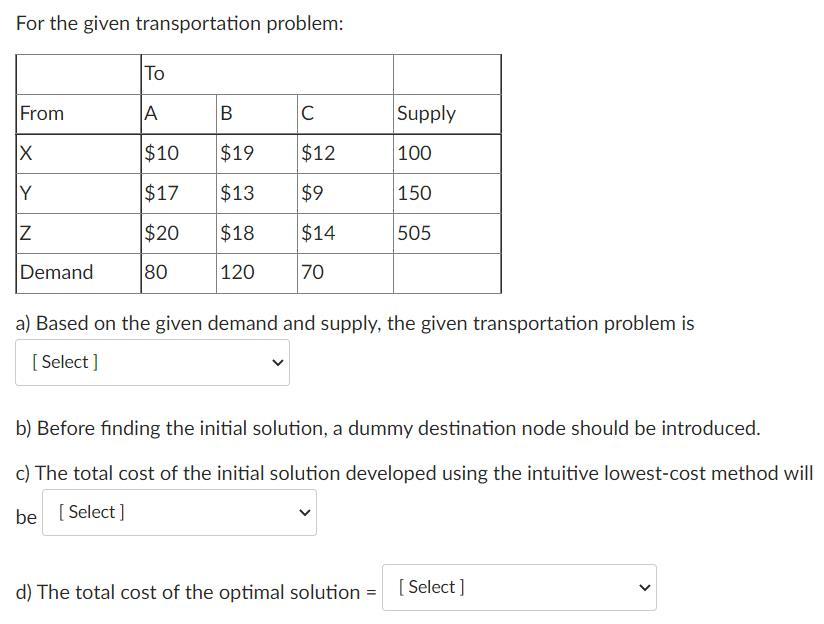Click the $14 cost cell in row Z
Screen dimensions: 824x624
(322, 233)
